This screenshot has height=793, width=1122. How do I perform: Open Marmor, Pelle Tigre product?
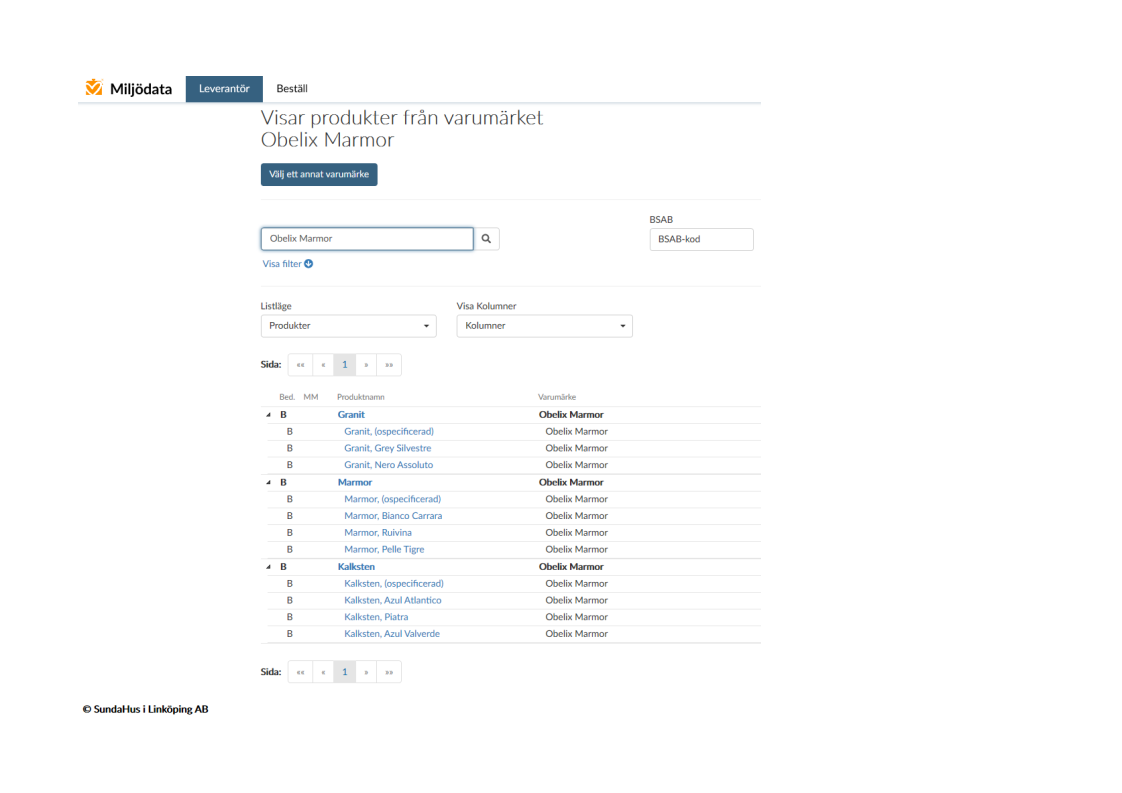384,550
